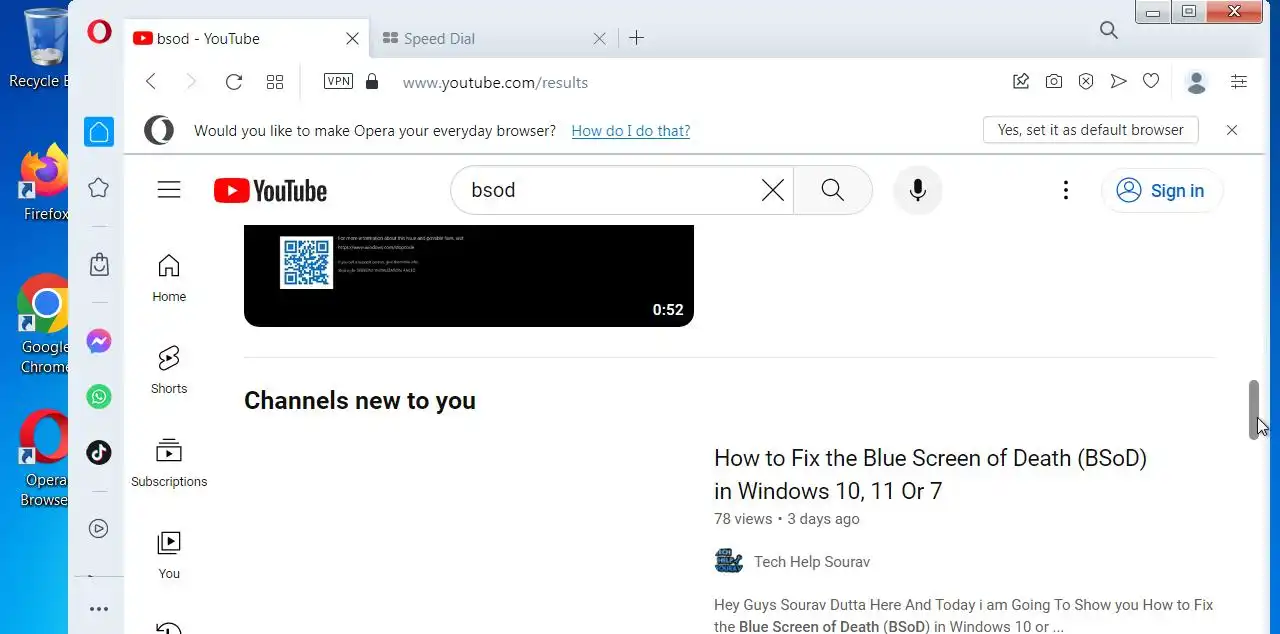
Task: Toggle the YouTube hamburger guide menu
Action: (x=169, y=190)
